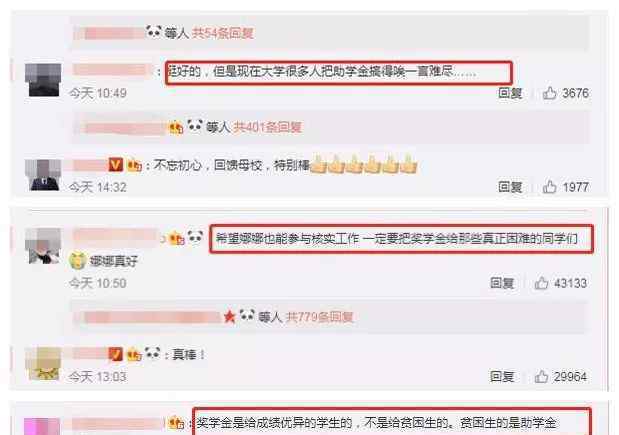Screen dimensions: 619x435
Task: Expand the 共401条回复 replies thread
Action: (268, 127)
